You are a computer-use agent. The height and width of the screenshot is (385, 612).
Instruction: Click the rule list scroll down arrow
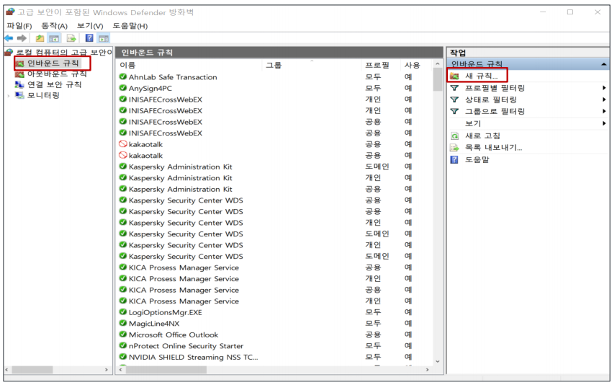[x=438, y=362]
